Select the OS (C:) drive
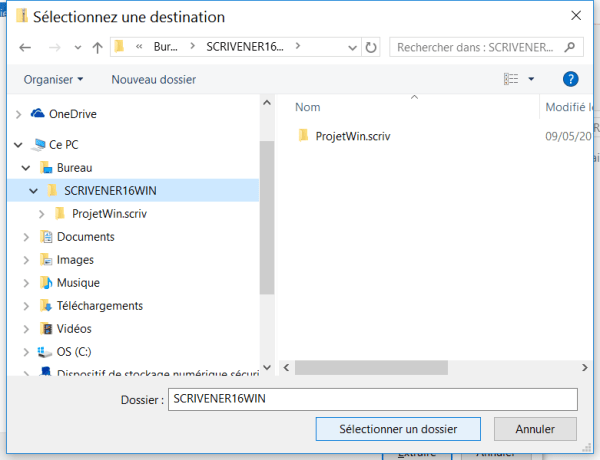 74,352
